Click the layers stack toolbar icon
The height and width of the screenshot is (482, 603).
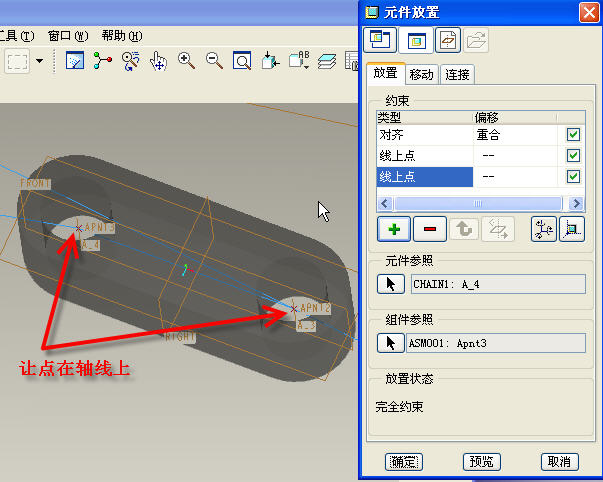tap(326, 61)
